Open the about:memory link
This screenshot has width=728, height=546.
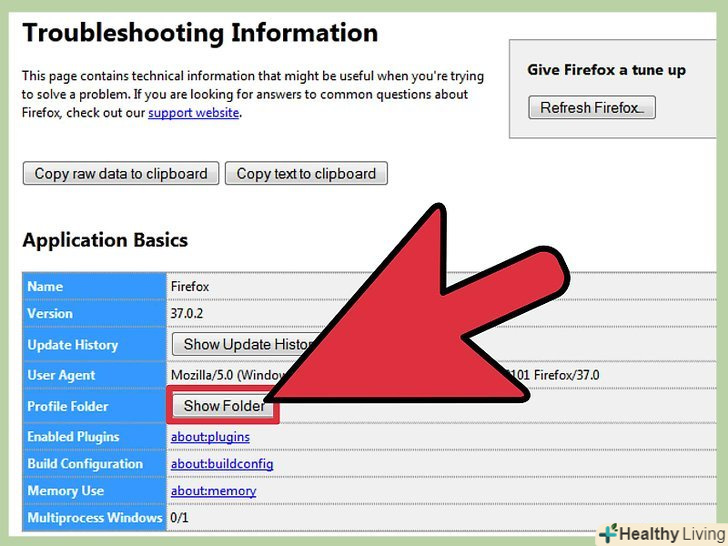[213, 491]
